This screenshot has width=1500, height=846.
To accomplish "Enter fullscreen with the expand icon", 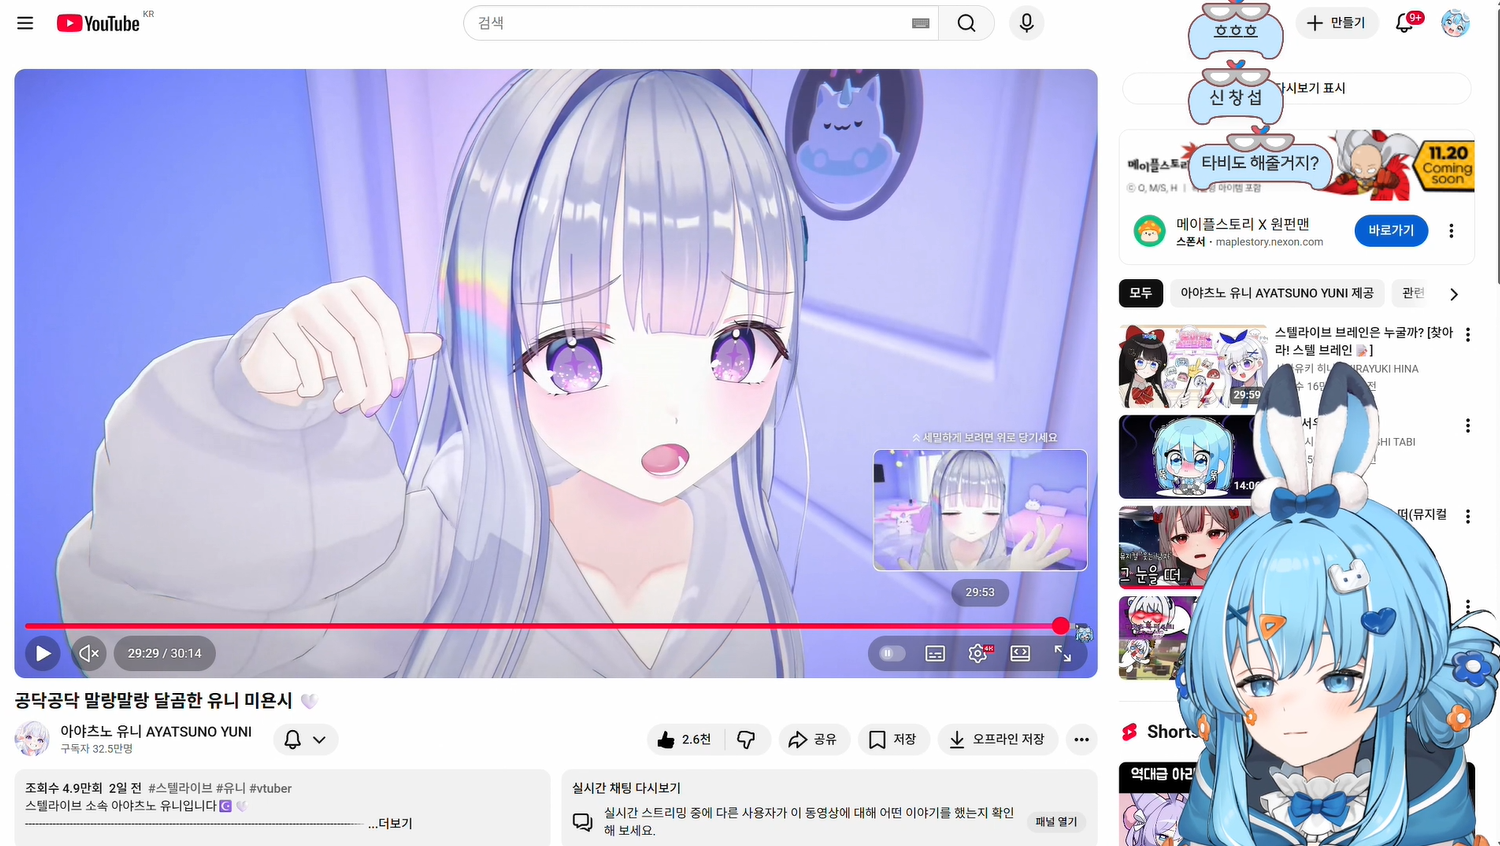I will tap(1063, 653).
